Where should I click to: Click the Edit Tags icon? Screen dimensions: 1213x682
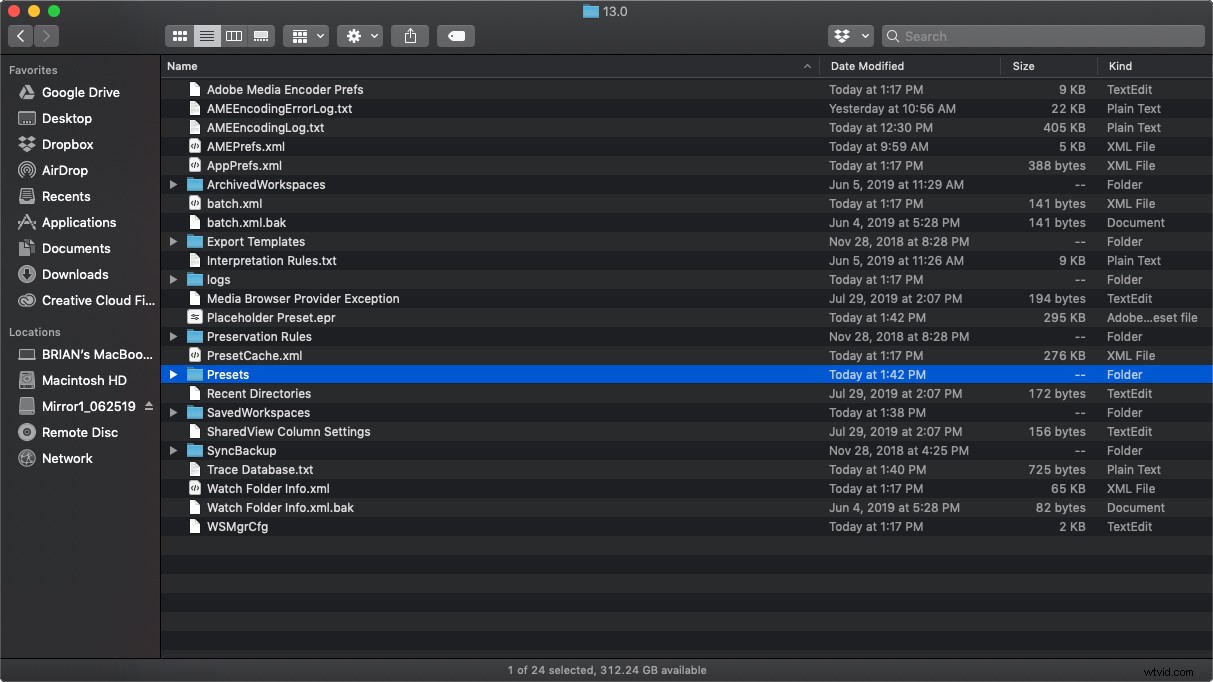click(x=456, y=35)
